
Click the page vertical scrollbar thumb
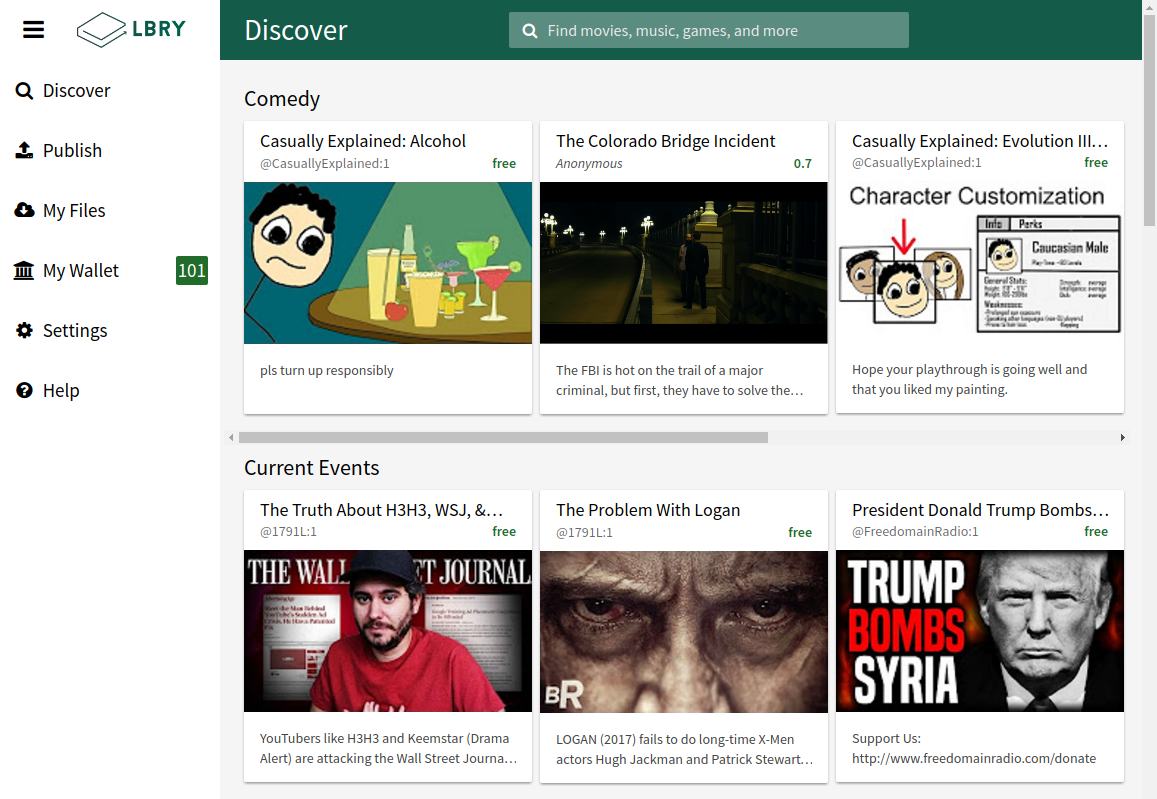(x=1150, y=122)
